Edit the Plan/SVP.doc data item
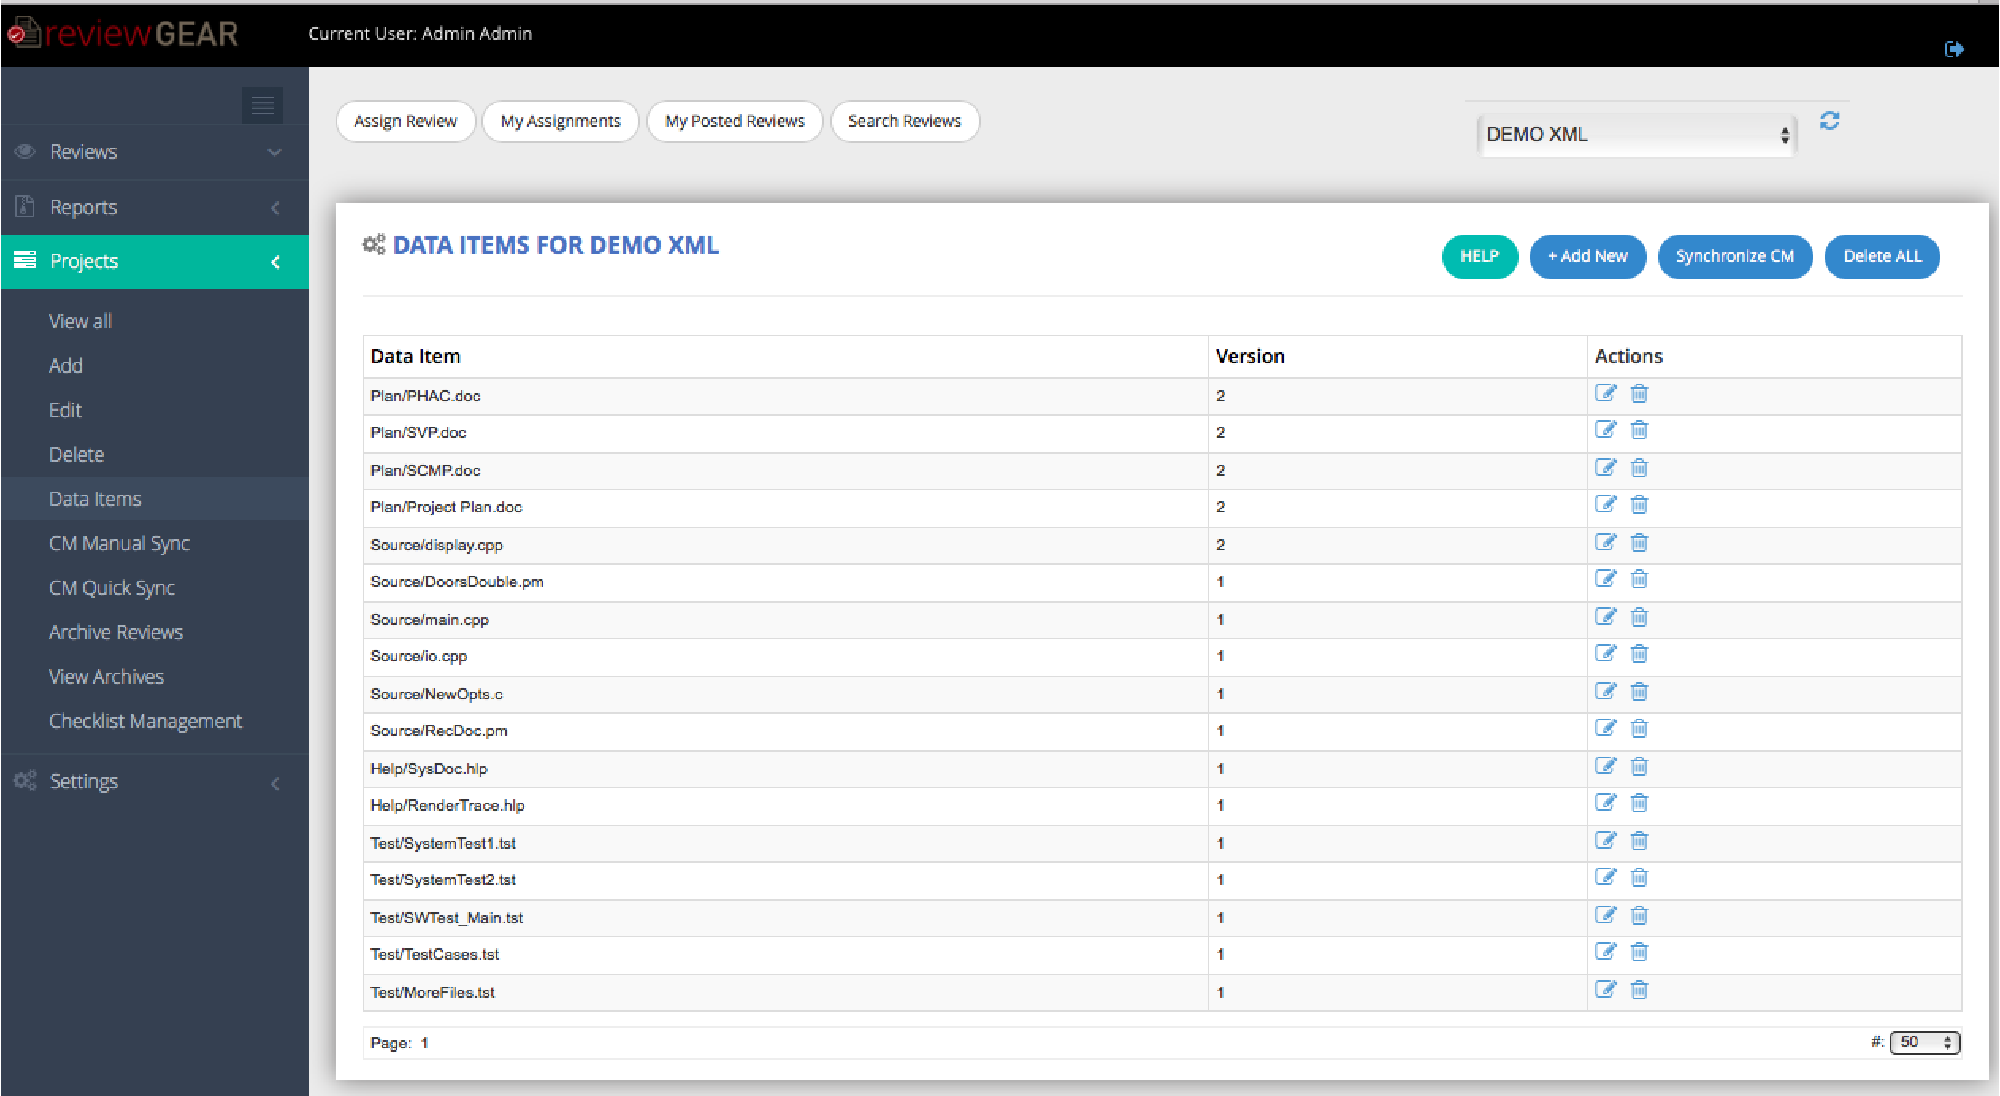 click(x=1605, y=430)
